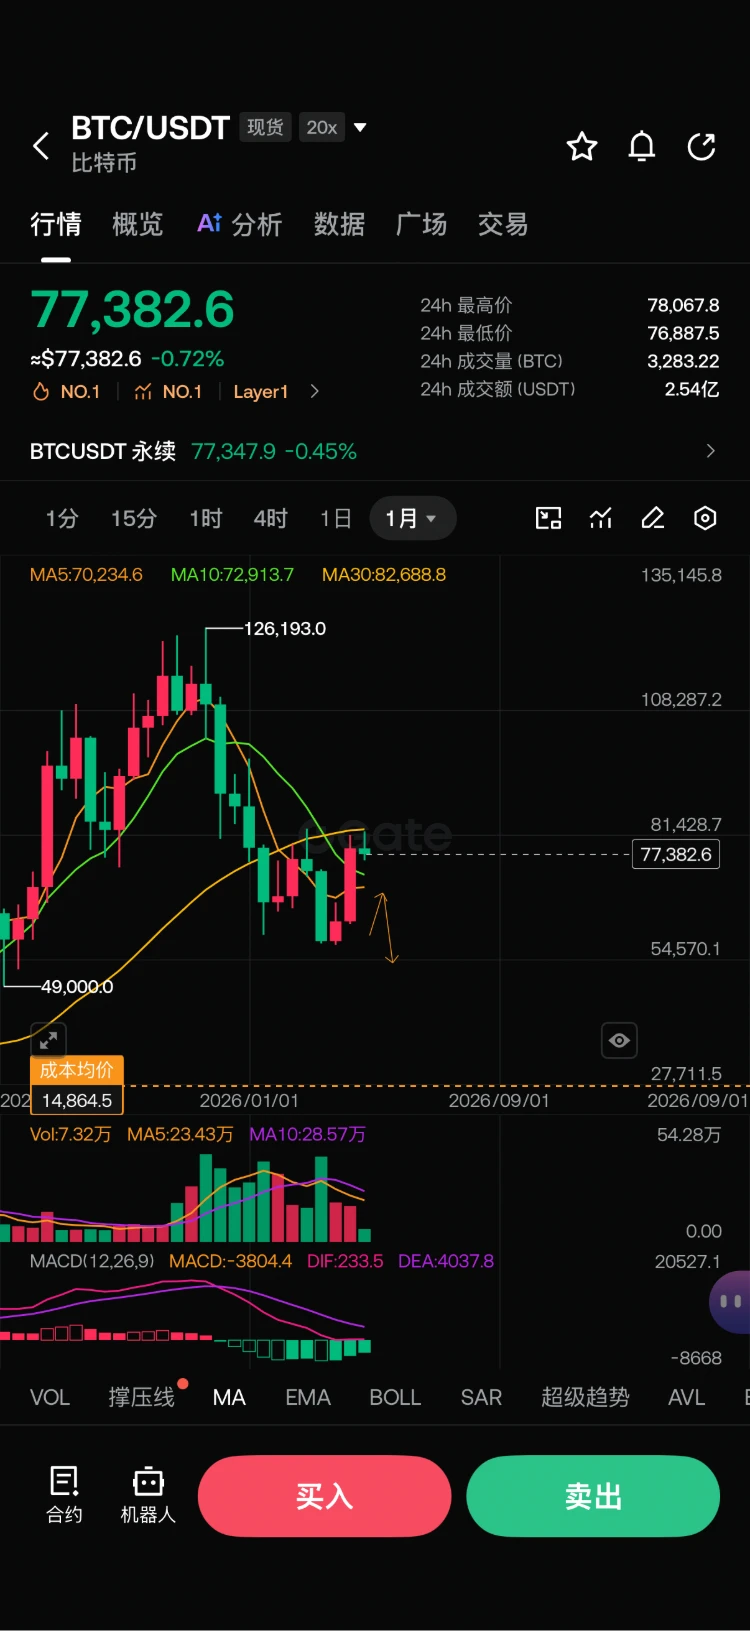This screenshot has height=1631, width=750.
Task: Toggle the VOL indicator
Action: [x=50, y=1397]
